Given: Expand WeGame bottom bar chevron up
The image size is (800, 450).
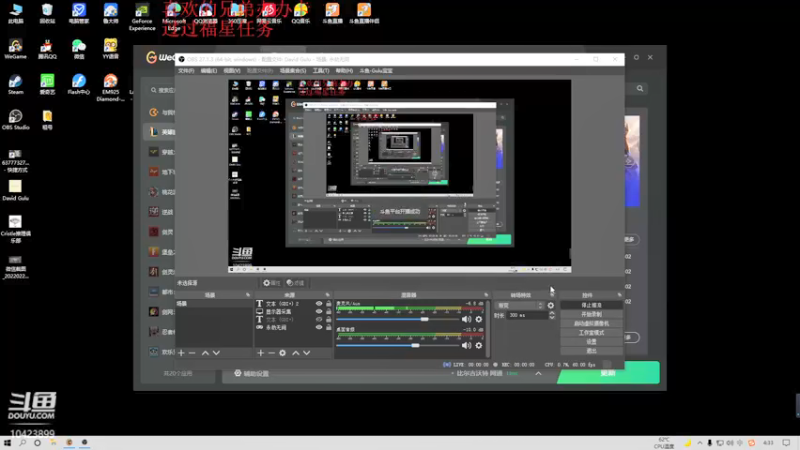Looking at the screenshot, I should (x=538, y=373).
